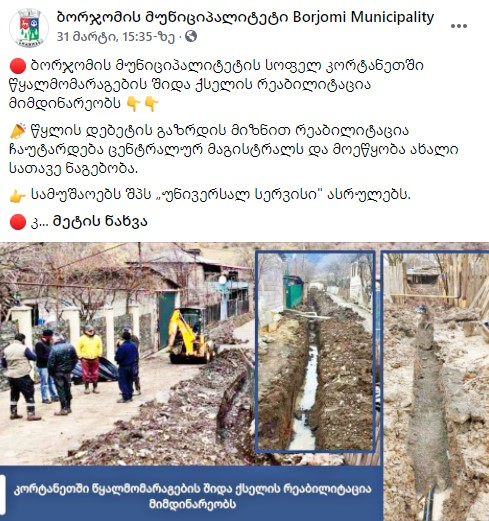Click the red circle emoji starting the post

click(18, 66)
